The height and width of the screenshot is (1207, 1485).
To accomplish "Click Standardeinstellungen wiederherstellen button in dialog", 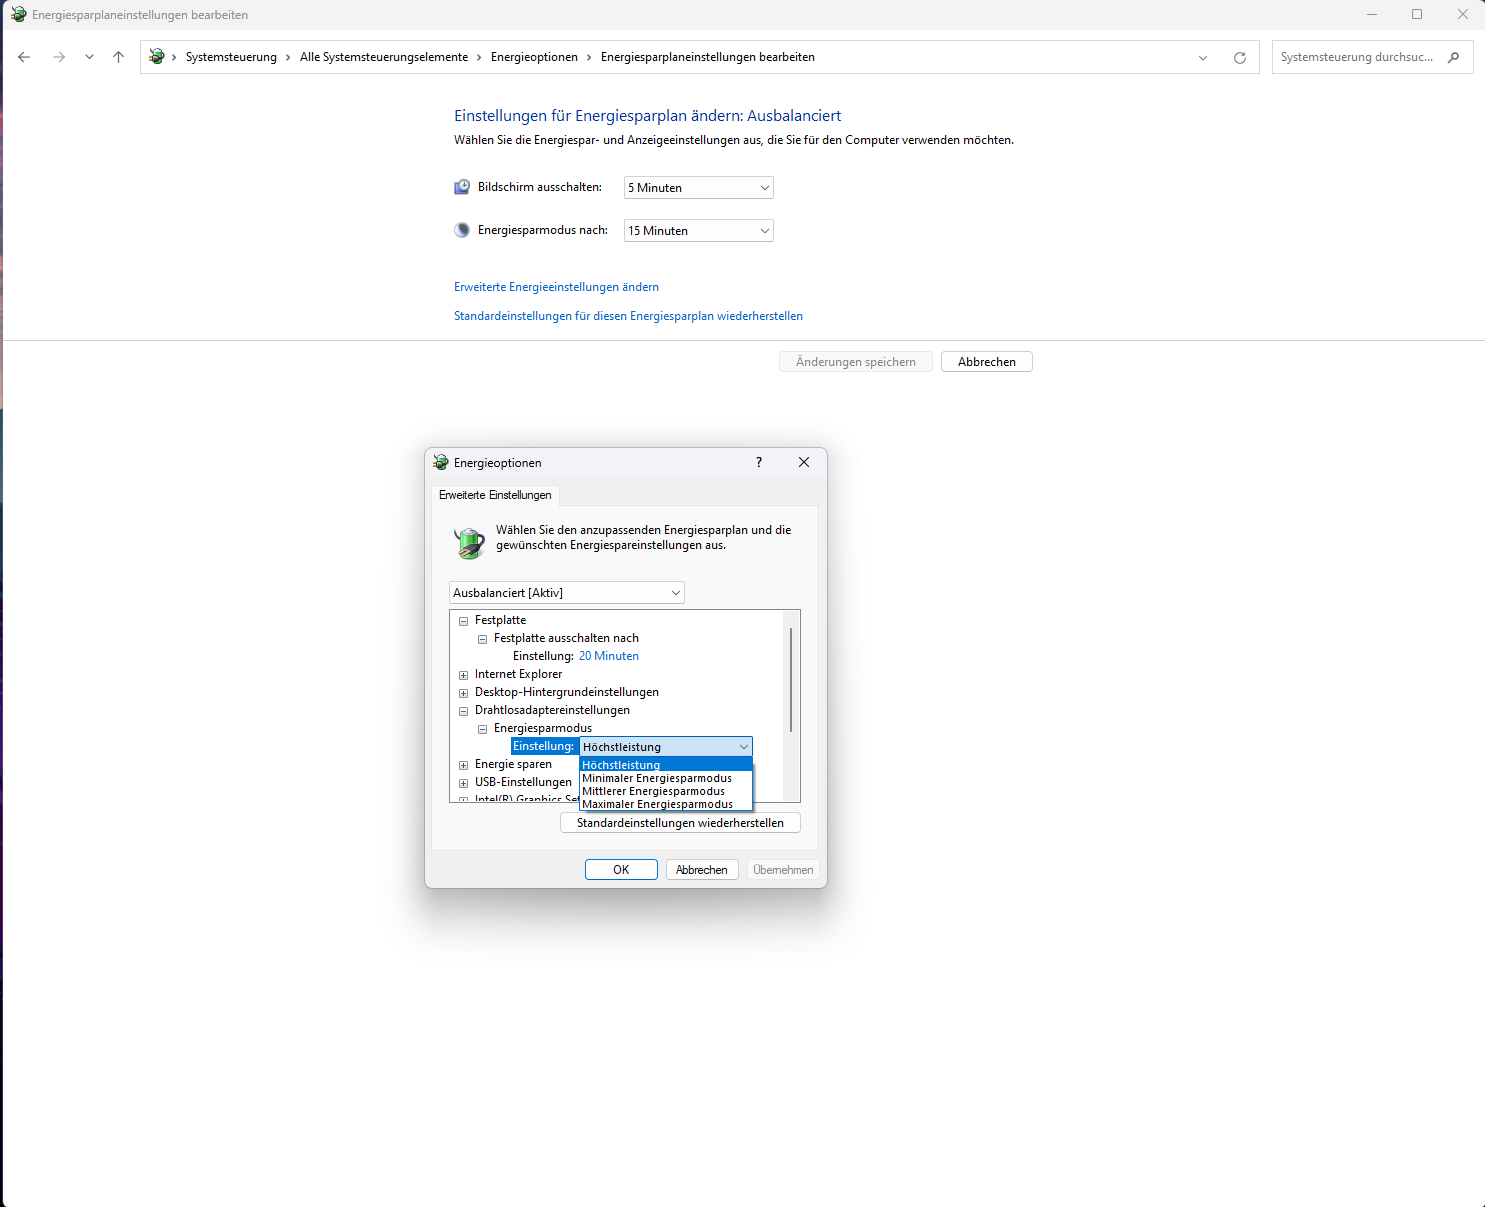I will click(x=680, y=823).
